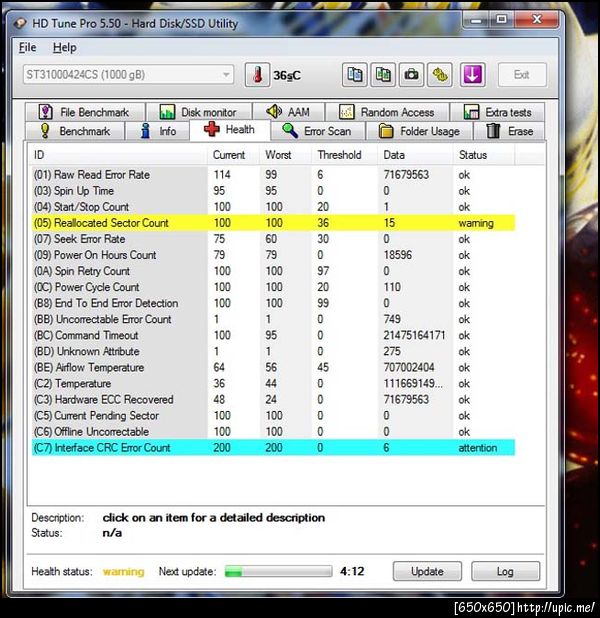Image resolution: width=600 pixels, height=618 pixels.
Task: Click the data value 21475164171
Action: pyautogui.click(x=414, y=335)
